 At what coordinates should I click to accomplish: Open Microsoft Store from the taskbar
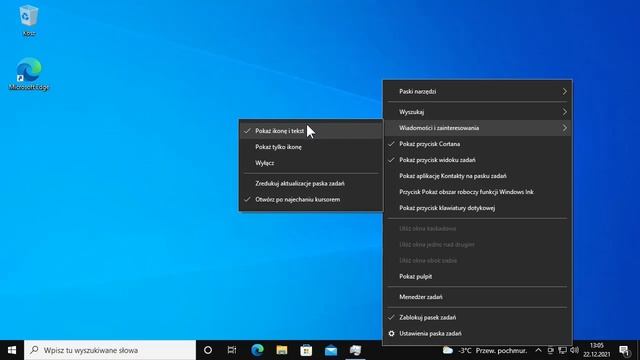[x=306, y=350]
